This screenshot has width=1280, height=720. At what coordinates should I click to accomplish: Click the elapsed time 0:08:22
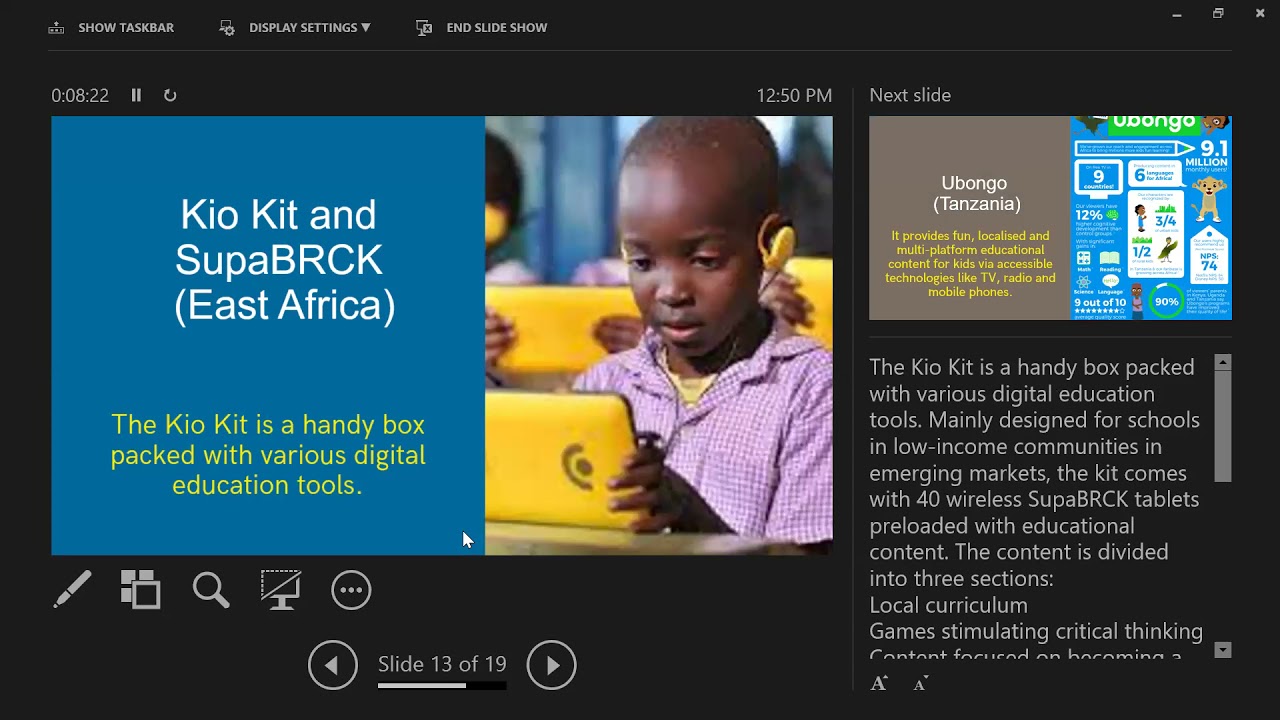[x=80, y=96]
